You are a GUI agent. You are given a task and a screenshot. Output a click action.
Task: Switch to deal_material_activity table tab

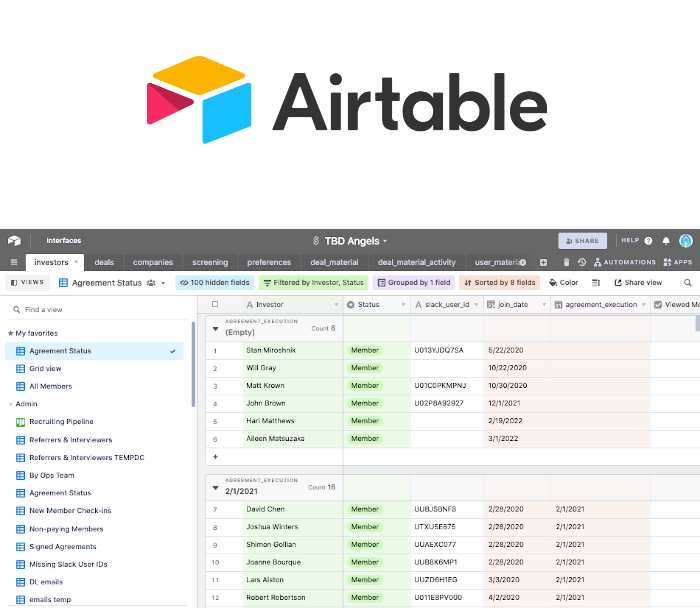(417, 262)
